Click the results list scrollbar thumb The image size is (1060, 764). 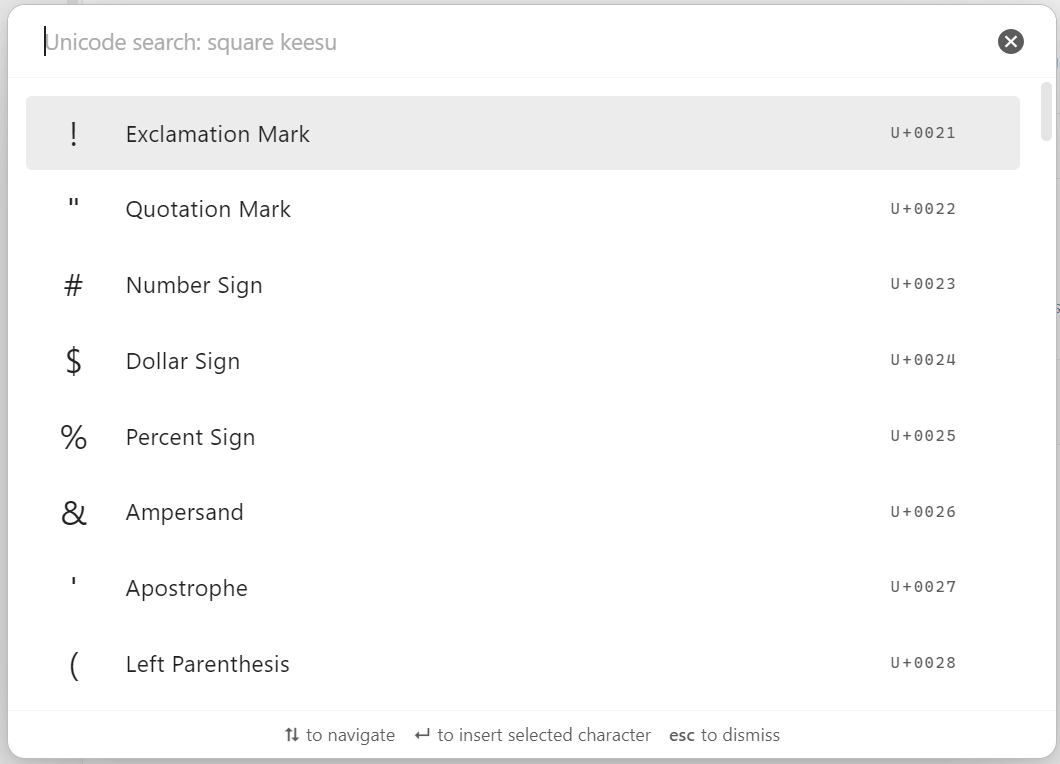pyautogui.click(x=1046, y=110)
